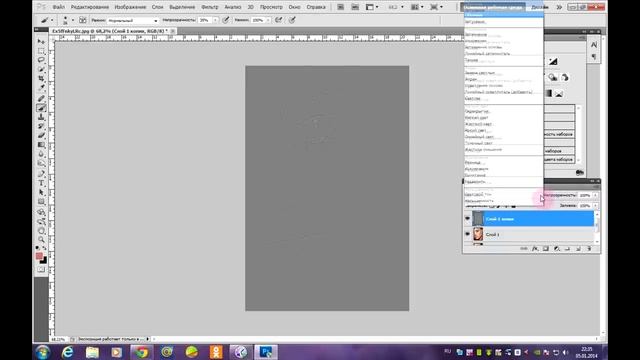The width and height of the screenshot is (640, 360).
Task: Click the background color swatch
Action: tap(43, 260)
